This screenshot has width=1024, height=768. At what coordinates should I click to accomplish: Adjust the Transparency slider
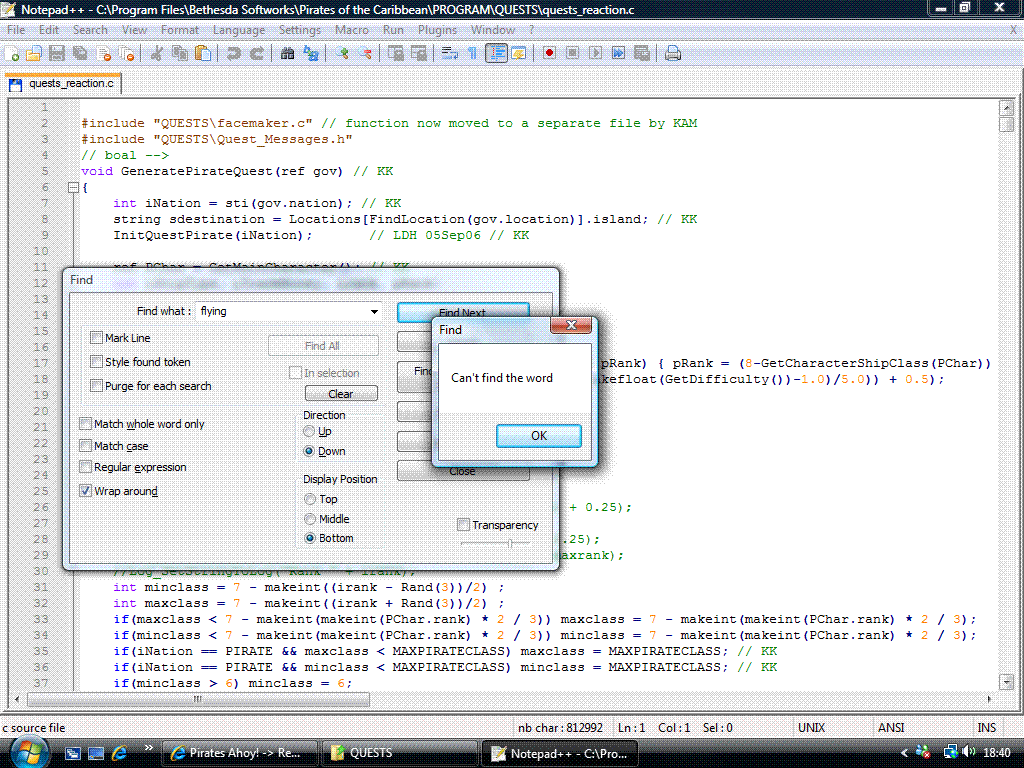[509, 543]
